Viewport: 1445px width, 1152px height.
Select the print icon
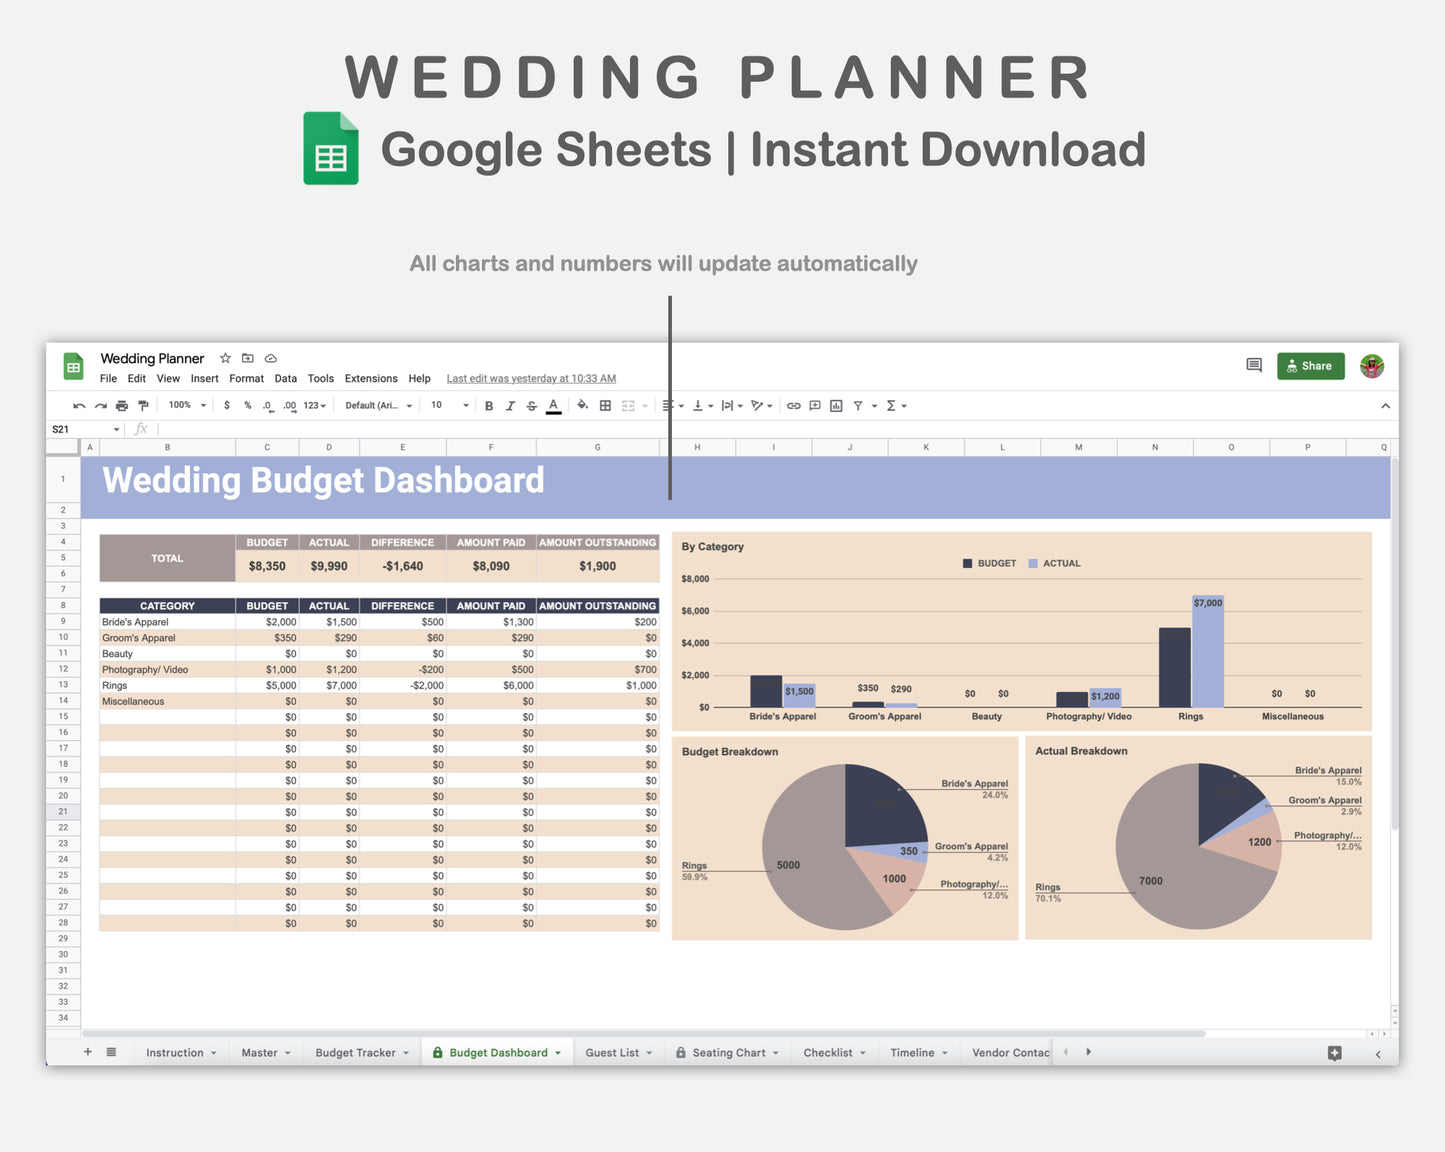[120, 405]
